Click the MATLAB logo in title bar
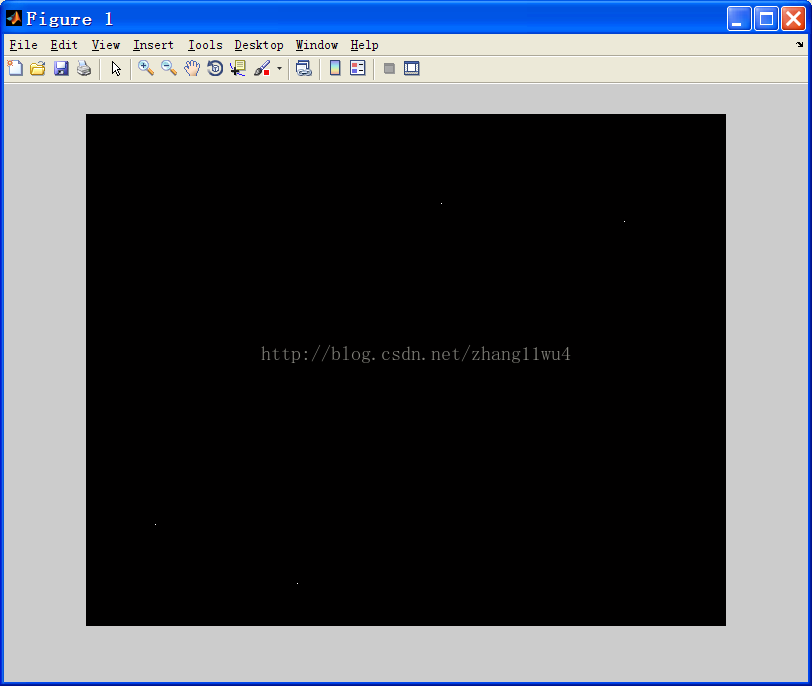 coord(13,18)
